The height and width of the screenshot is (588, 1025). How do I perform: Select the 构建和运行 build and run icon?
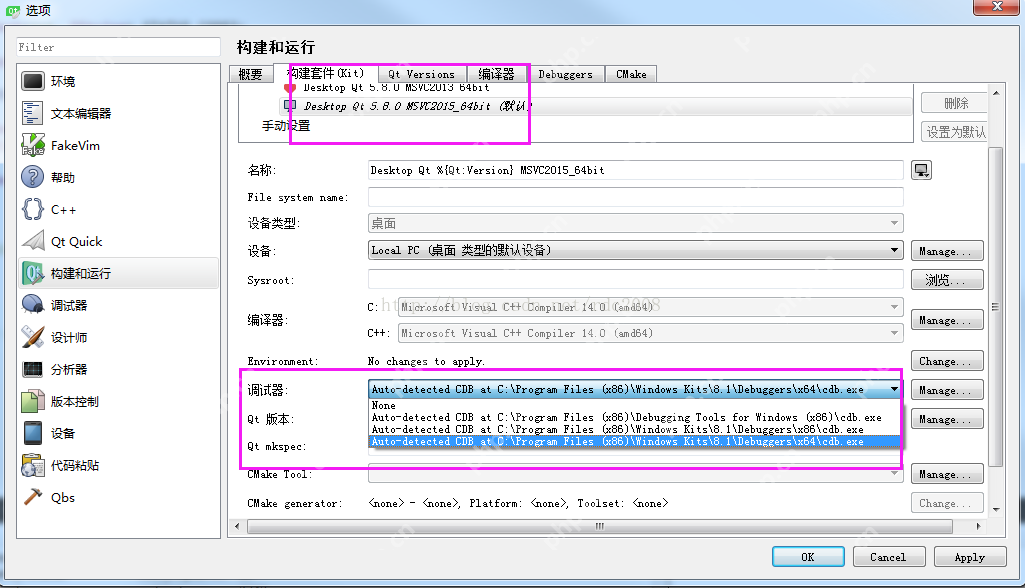pos(33,273)
